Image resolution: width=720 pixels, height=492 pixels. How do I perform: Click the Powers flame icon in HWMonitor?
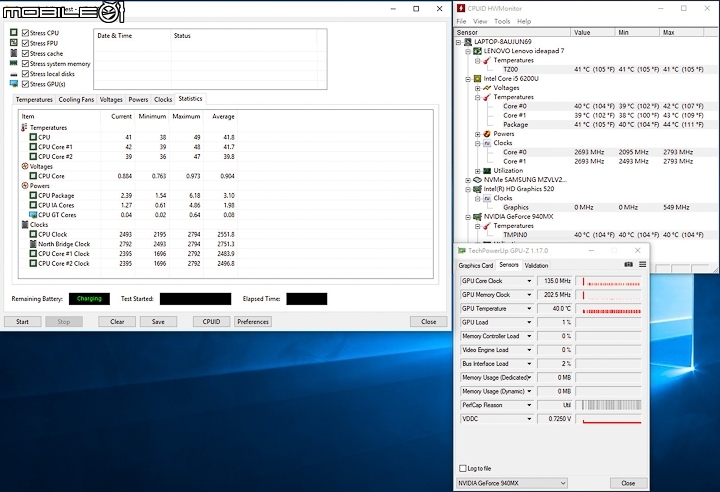tap(487, 134)
